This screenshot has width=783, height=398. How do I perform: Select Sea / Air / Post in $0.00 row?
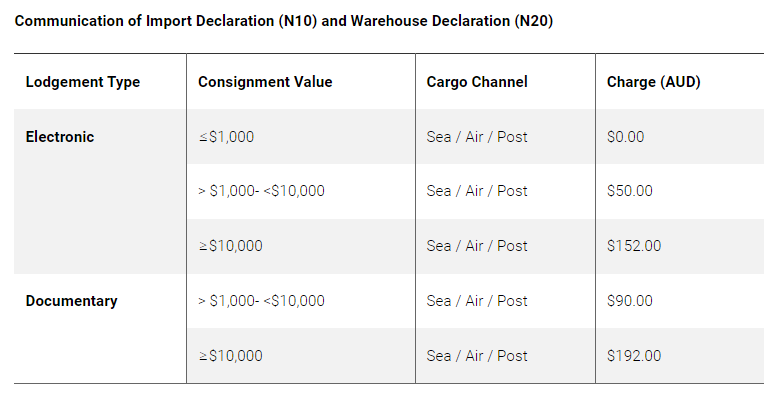[x=477, y=137]
